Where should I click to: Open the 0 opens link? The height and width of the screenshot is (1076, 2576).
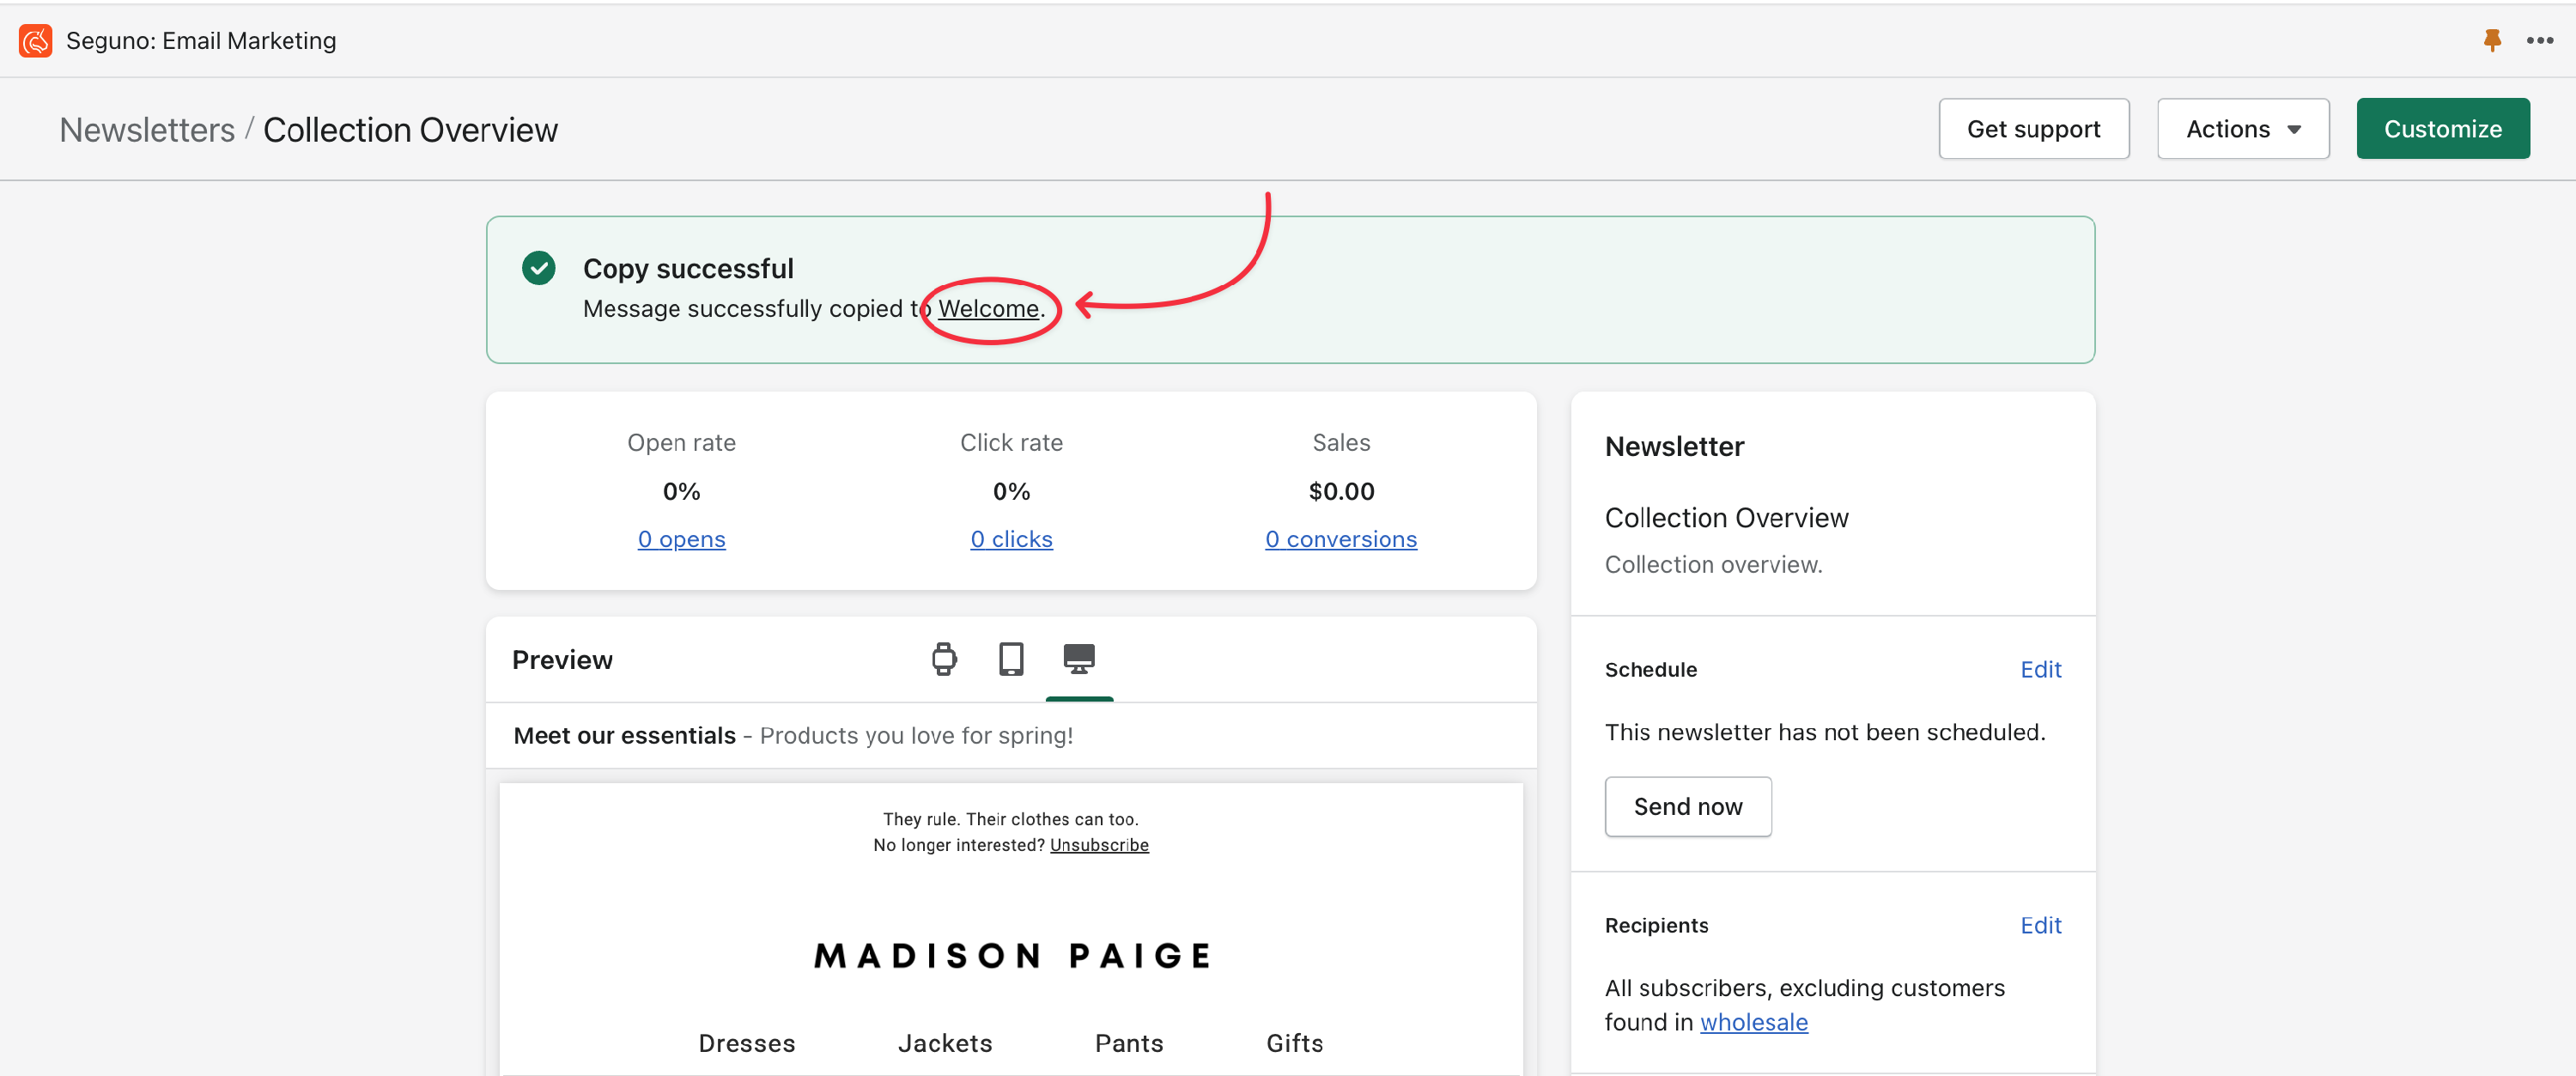click(681, 539)
